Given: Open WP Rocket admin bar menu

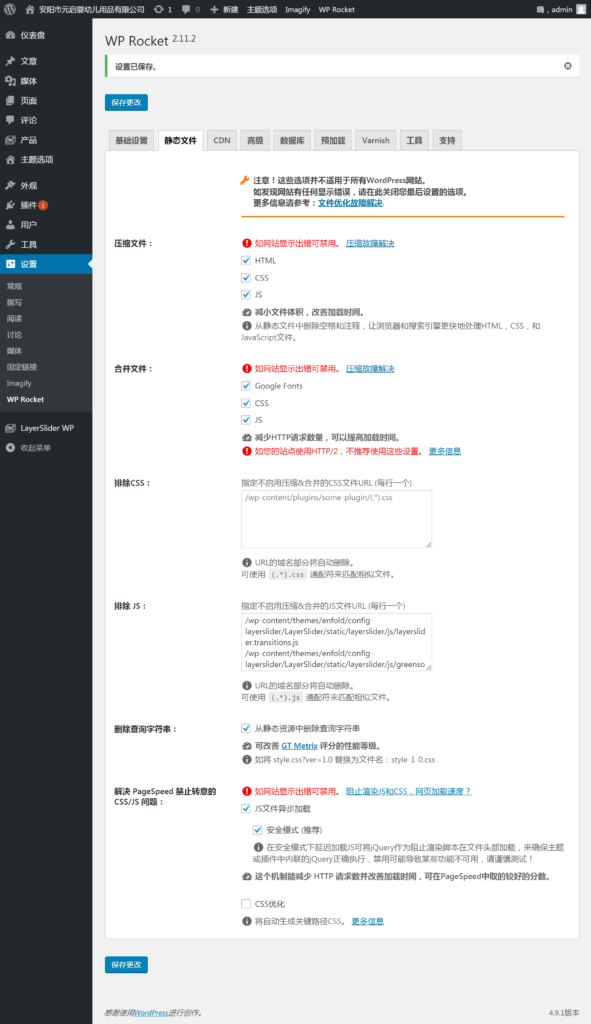Looking at the screenshot, I should coord(336,9).
